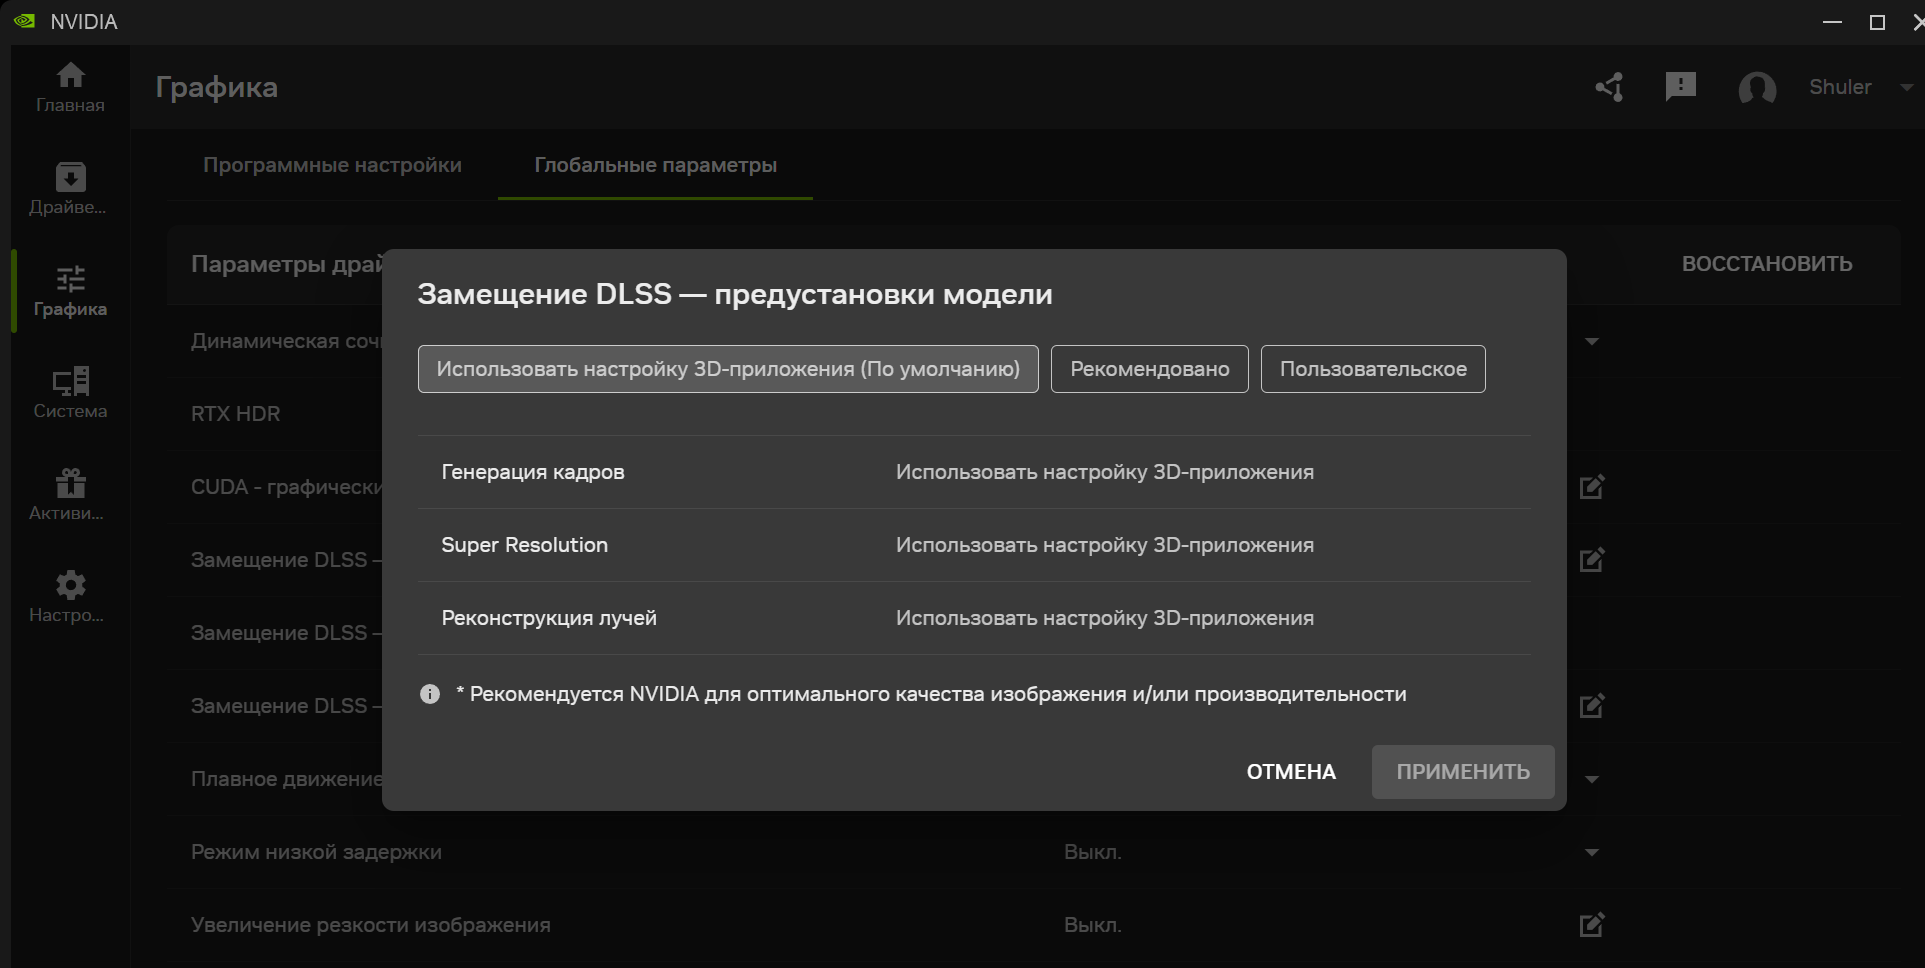Image resolution: width=1925 pixels, height=968 pixels.
Task: Choose Использовать настройку 3D-приложения preset
Action: coord(727,368)
